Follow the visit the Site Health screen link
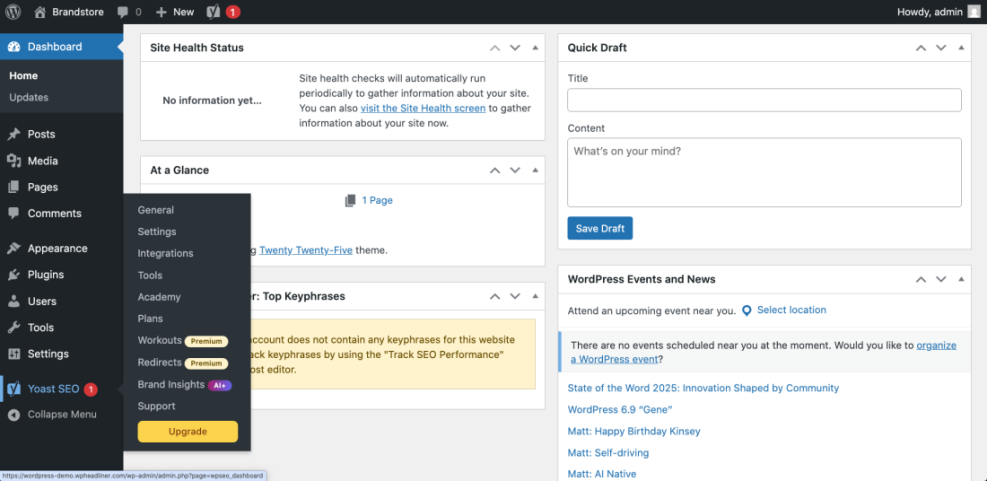This screenshot has width=987, height=481. point(423,108)
